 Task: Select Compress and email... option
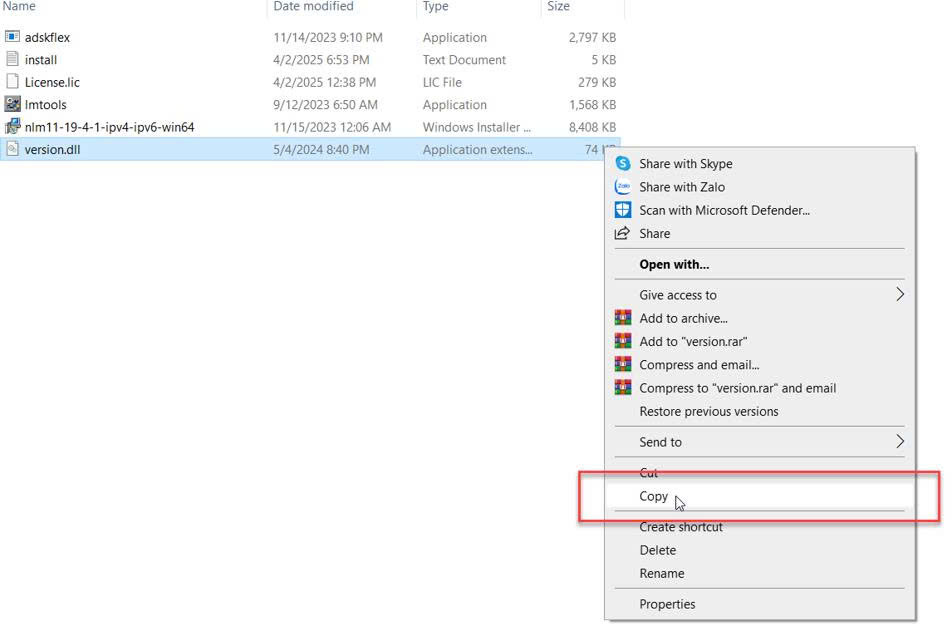(x=699, y=364)
